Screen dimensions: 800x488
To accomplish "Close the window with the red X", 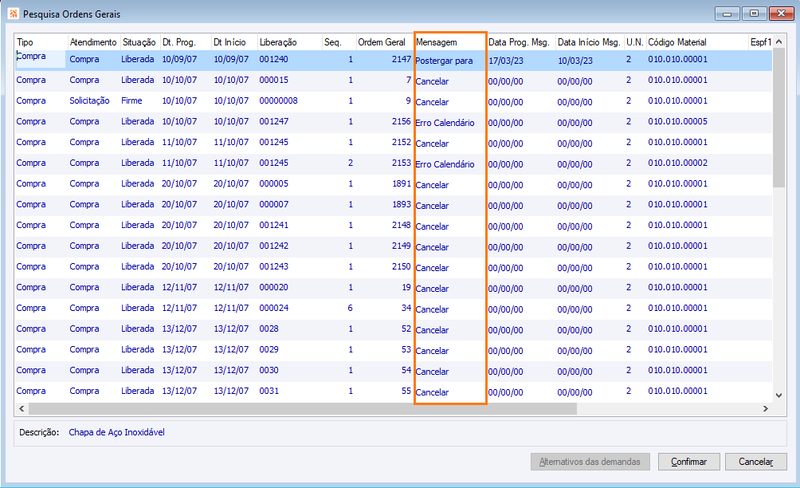I will click(781, 13).
